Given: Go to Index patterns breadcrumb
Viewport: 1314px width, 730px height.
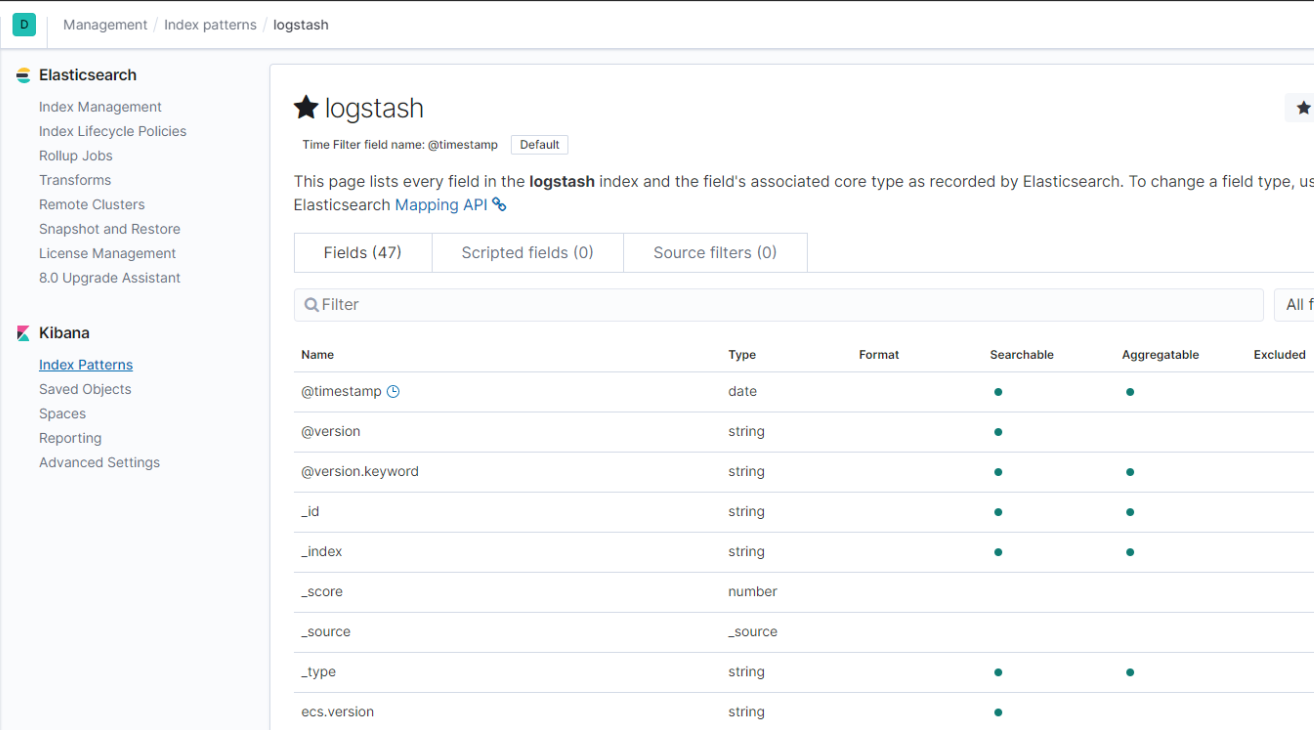Looking at the screenshot, I should pyautogui.click(x=210, y=25).
